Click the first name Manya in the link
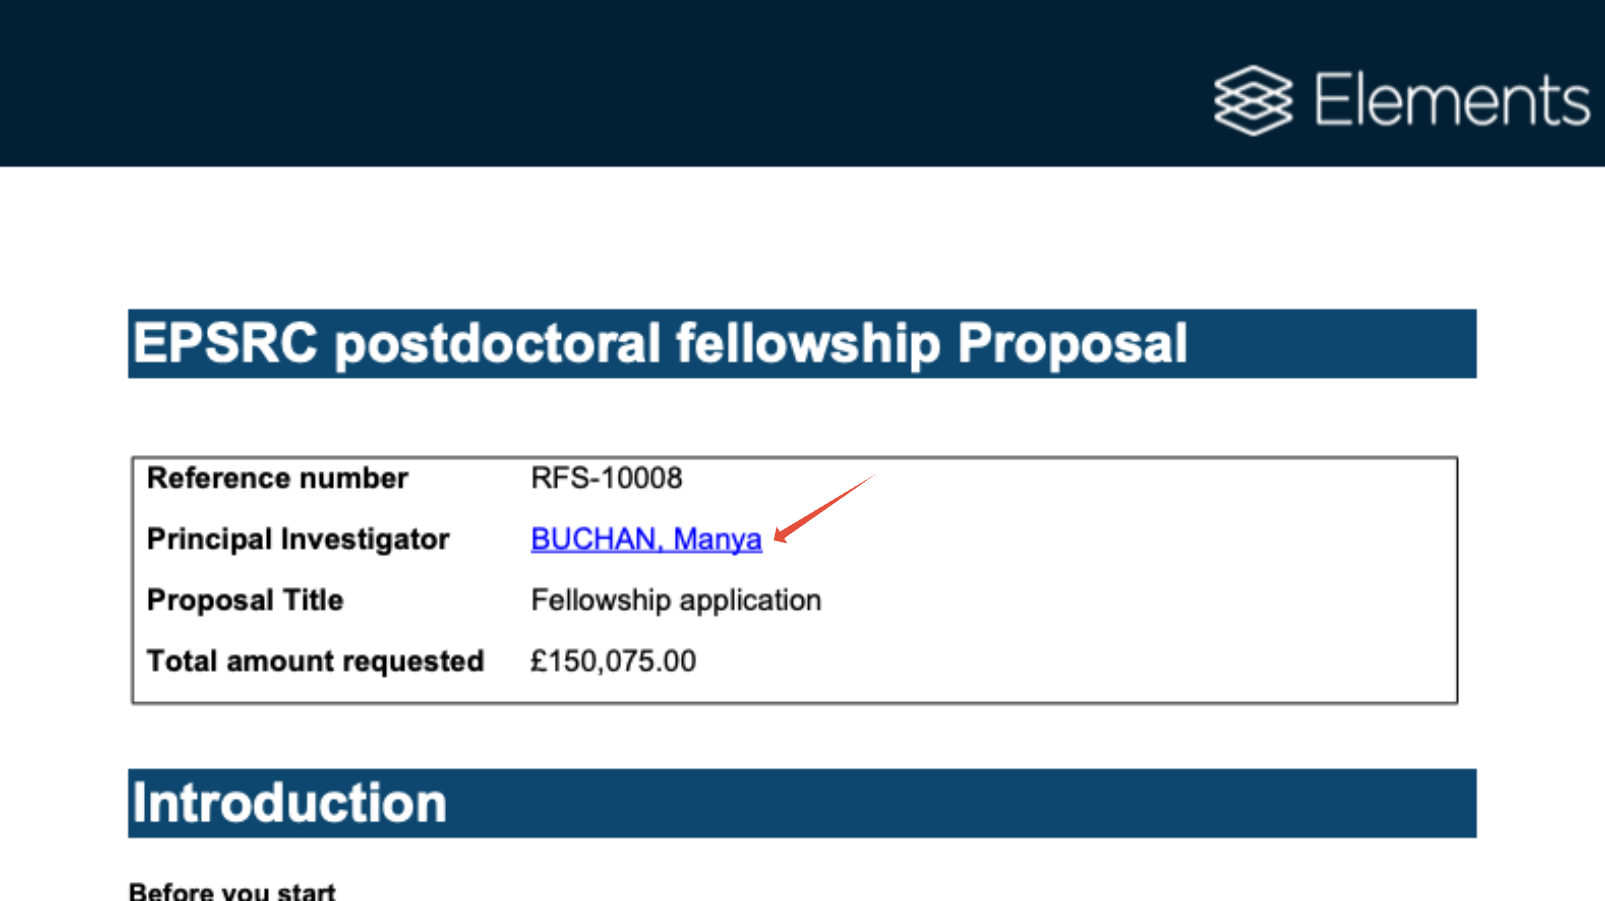This screenshot has height=901, width=1605. pos(717,539)
